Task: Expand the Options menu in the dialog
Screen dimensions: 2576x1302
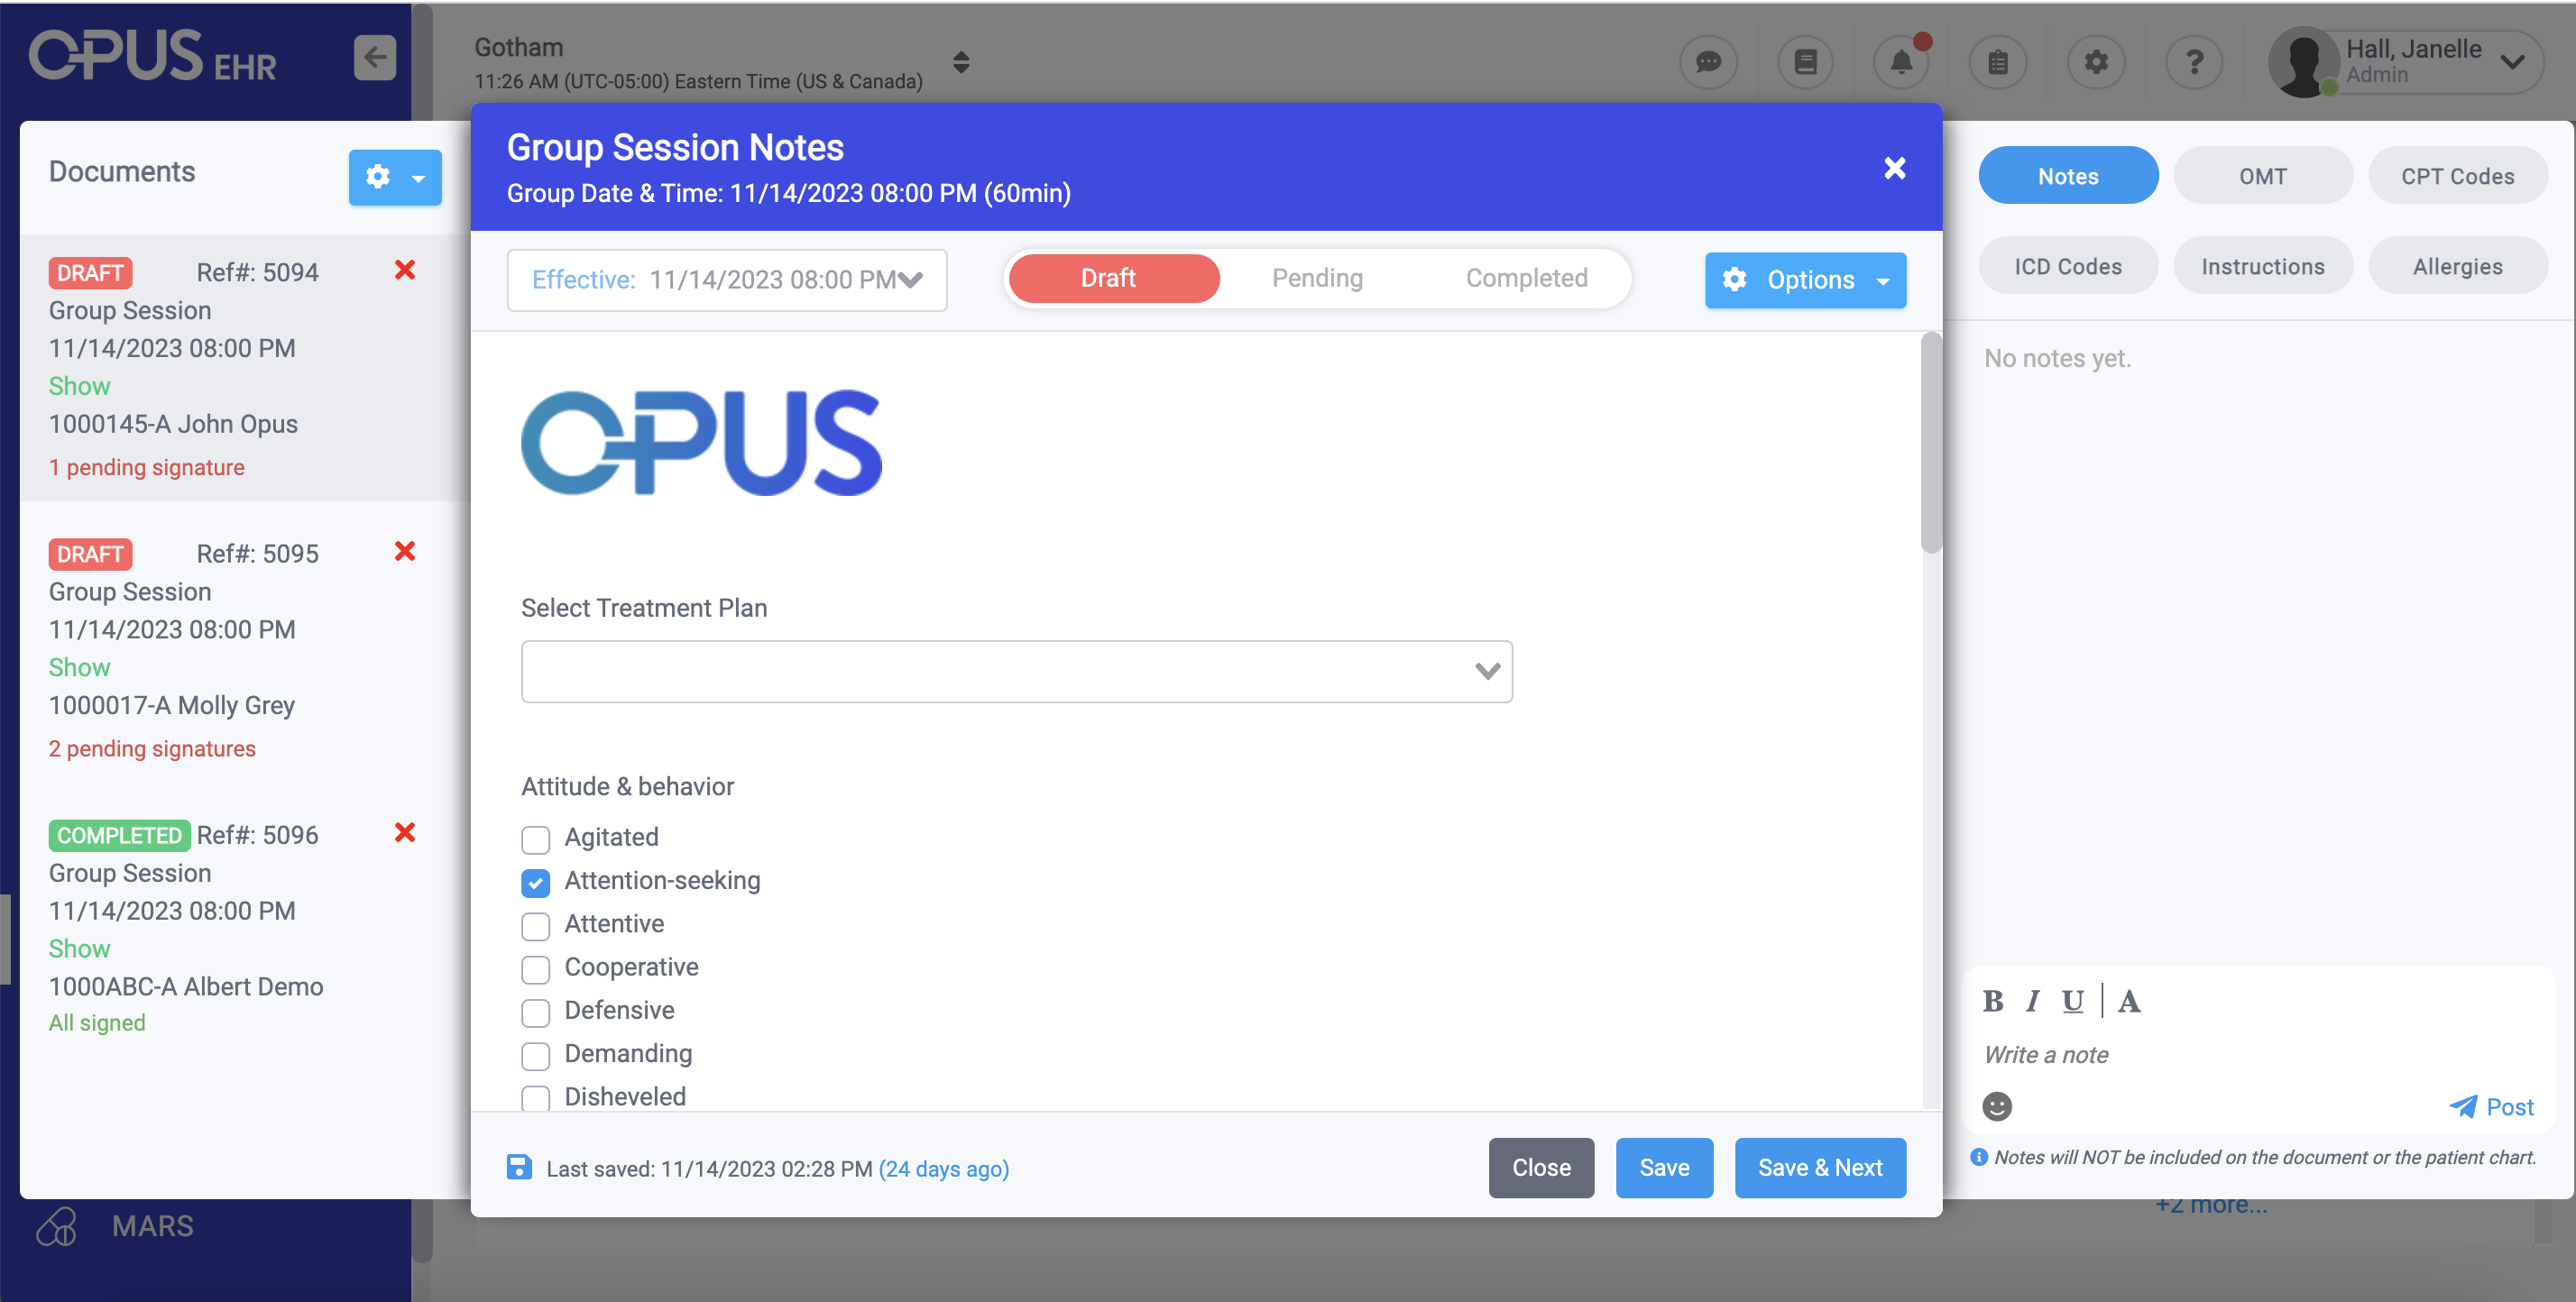Action: point(1806,280)
